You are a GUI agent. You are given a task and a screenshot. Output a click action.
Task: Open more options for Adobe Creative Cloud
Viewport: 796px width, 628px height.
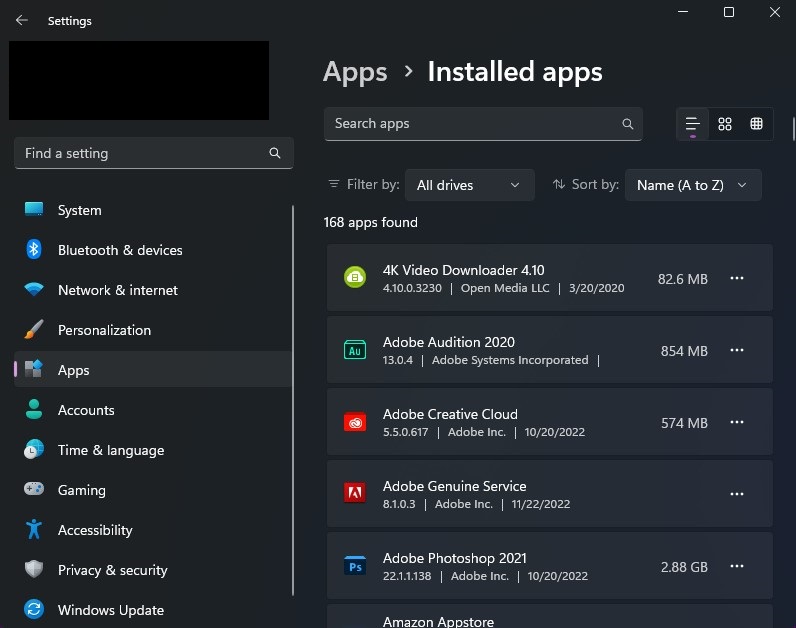pos(737,422)
